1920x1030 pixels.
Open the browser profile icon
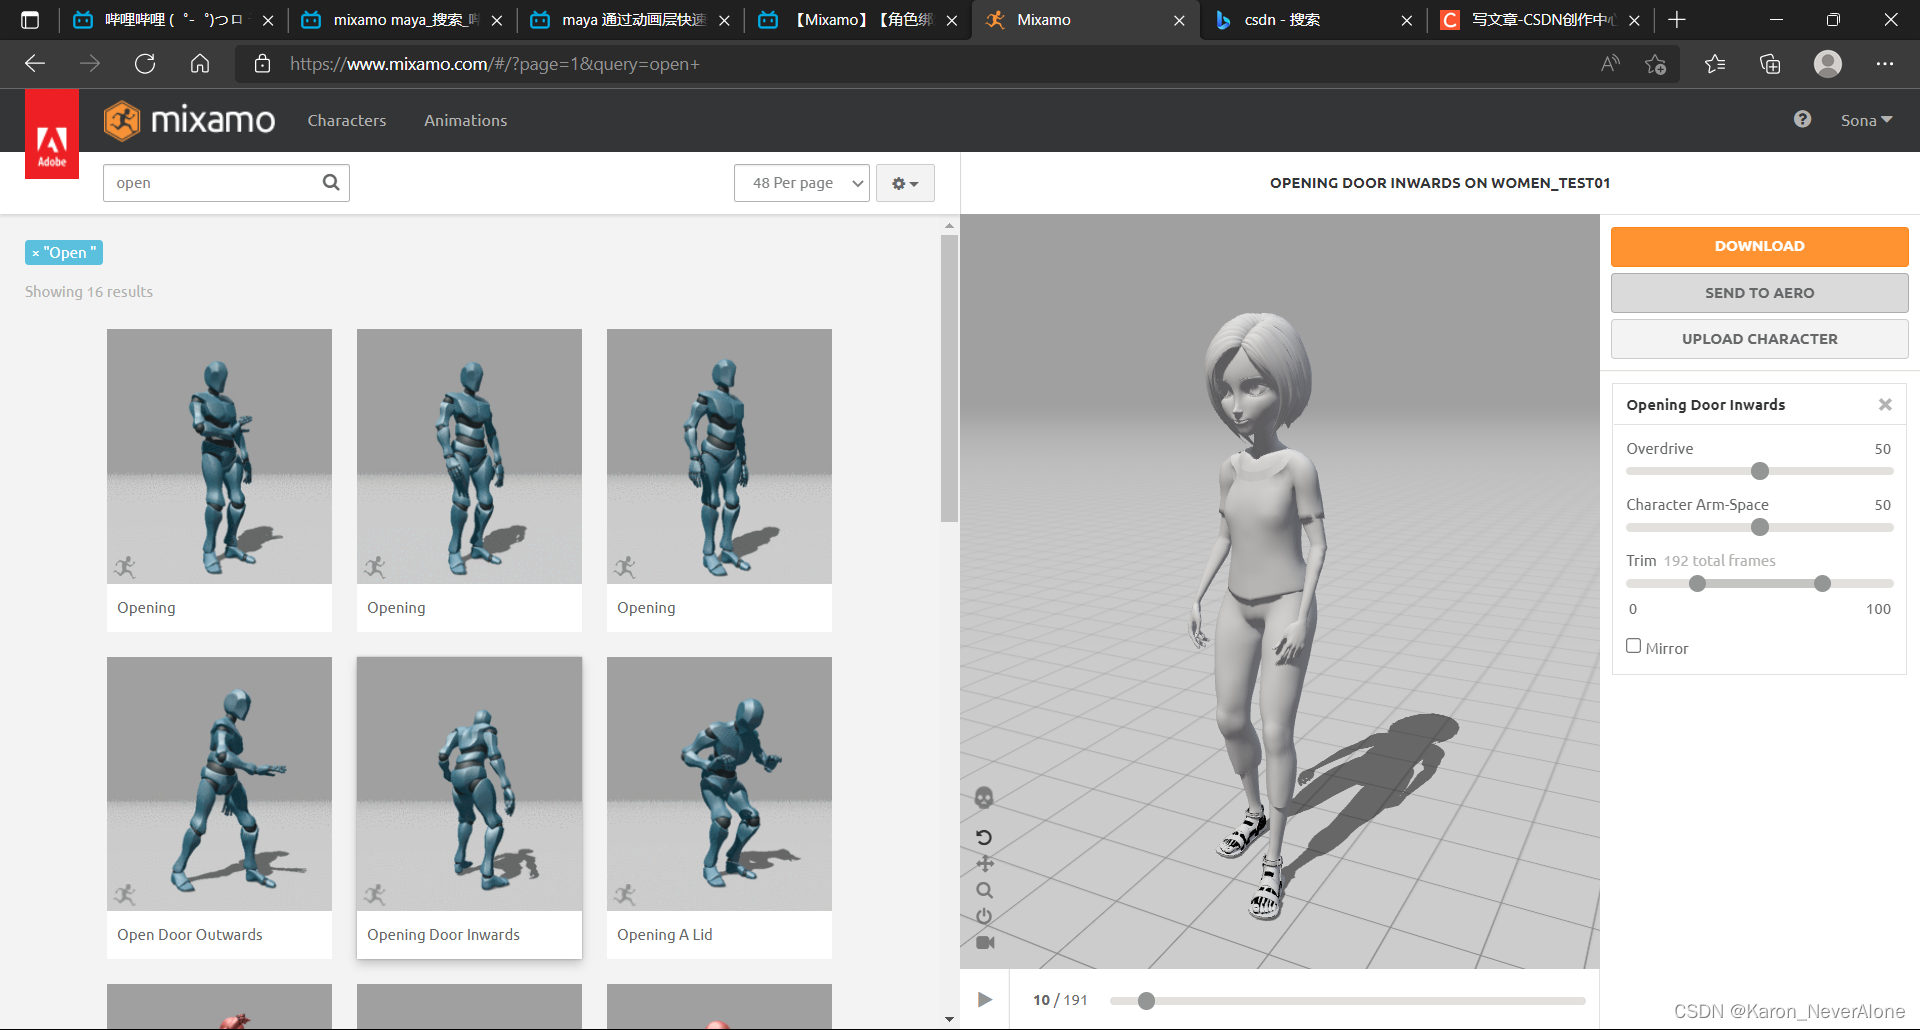point(1828,64)
